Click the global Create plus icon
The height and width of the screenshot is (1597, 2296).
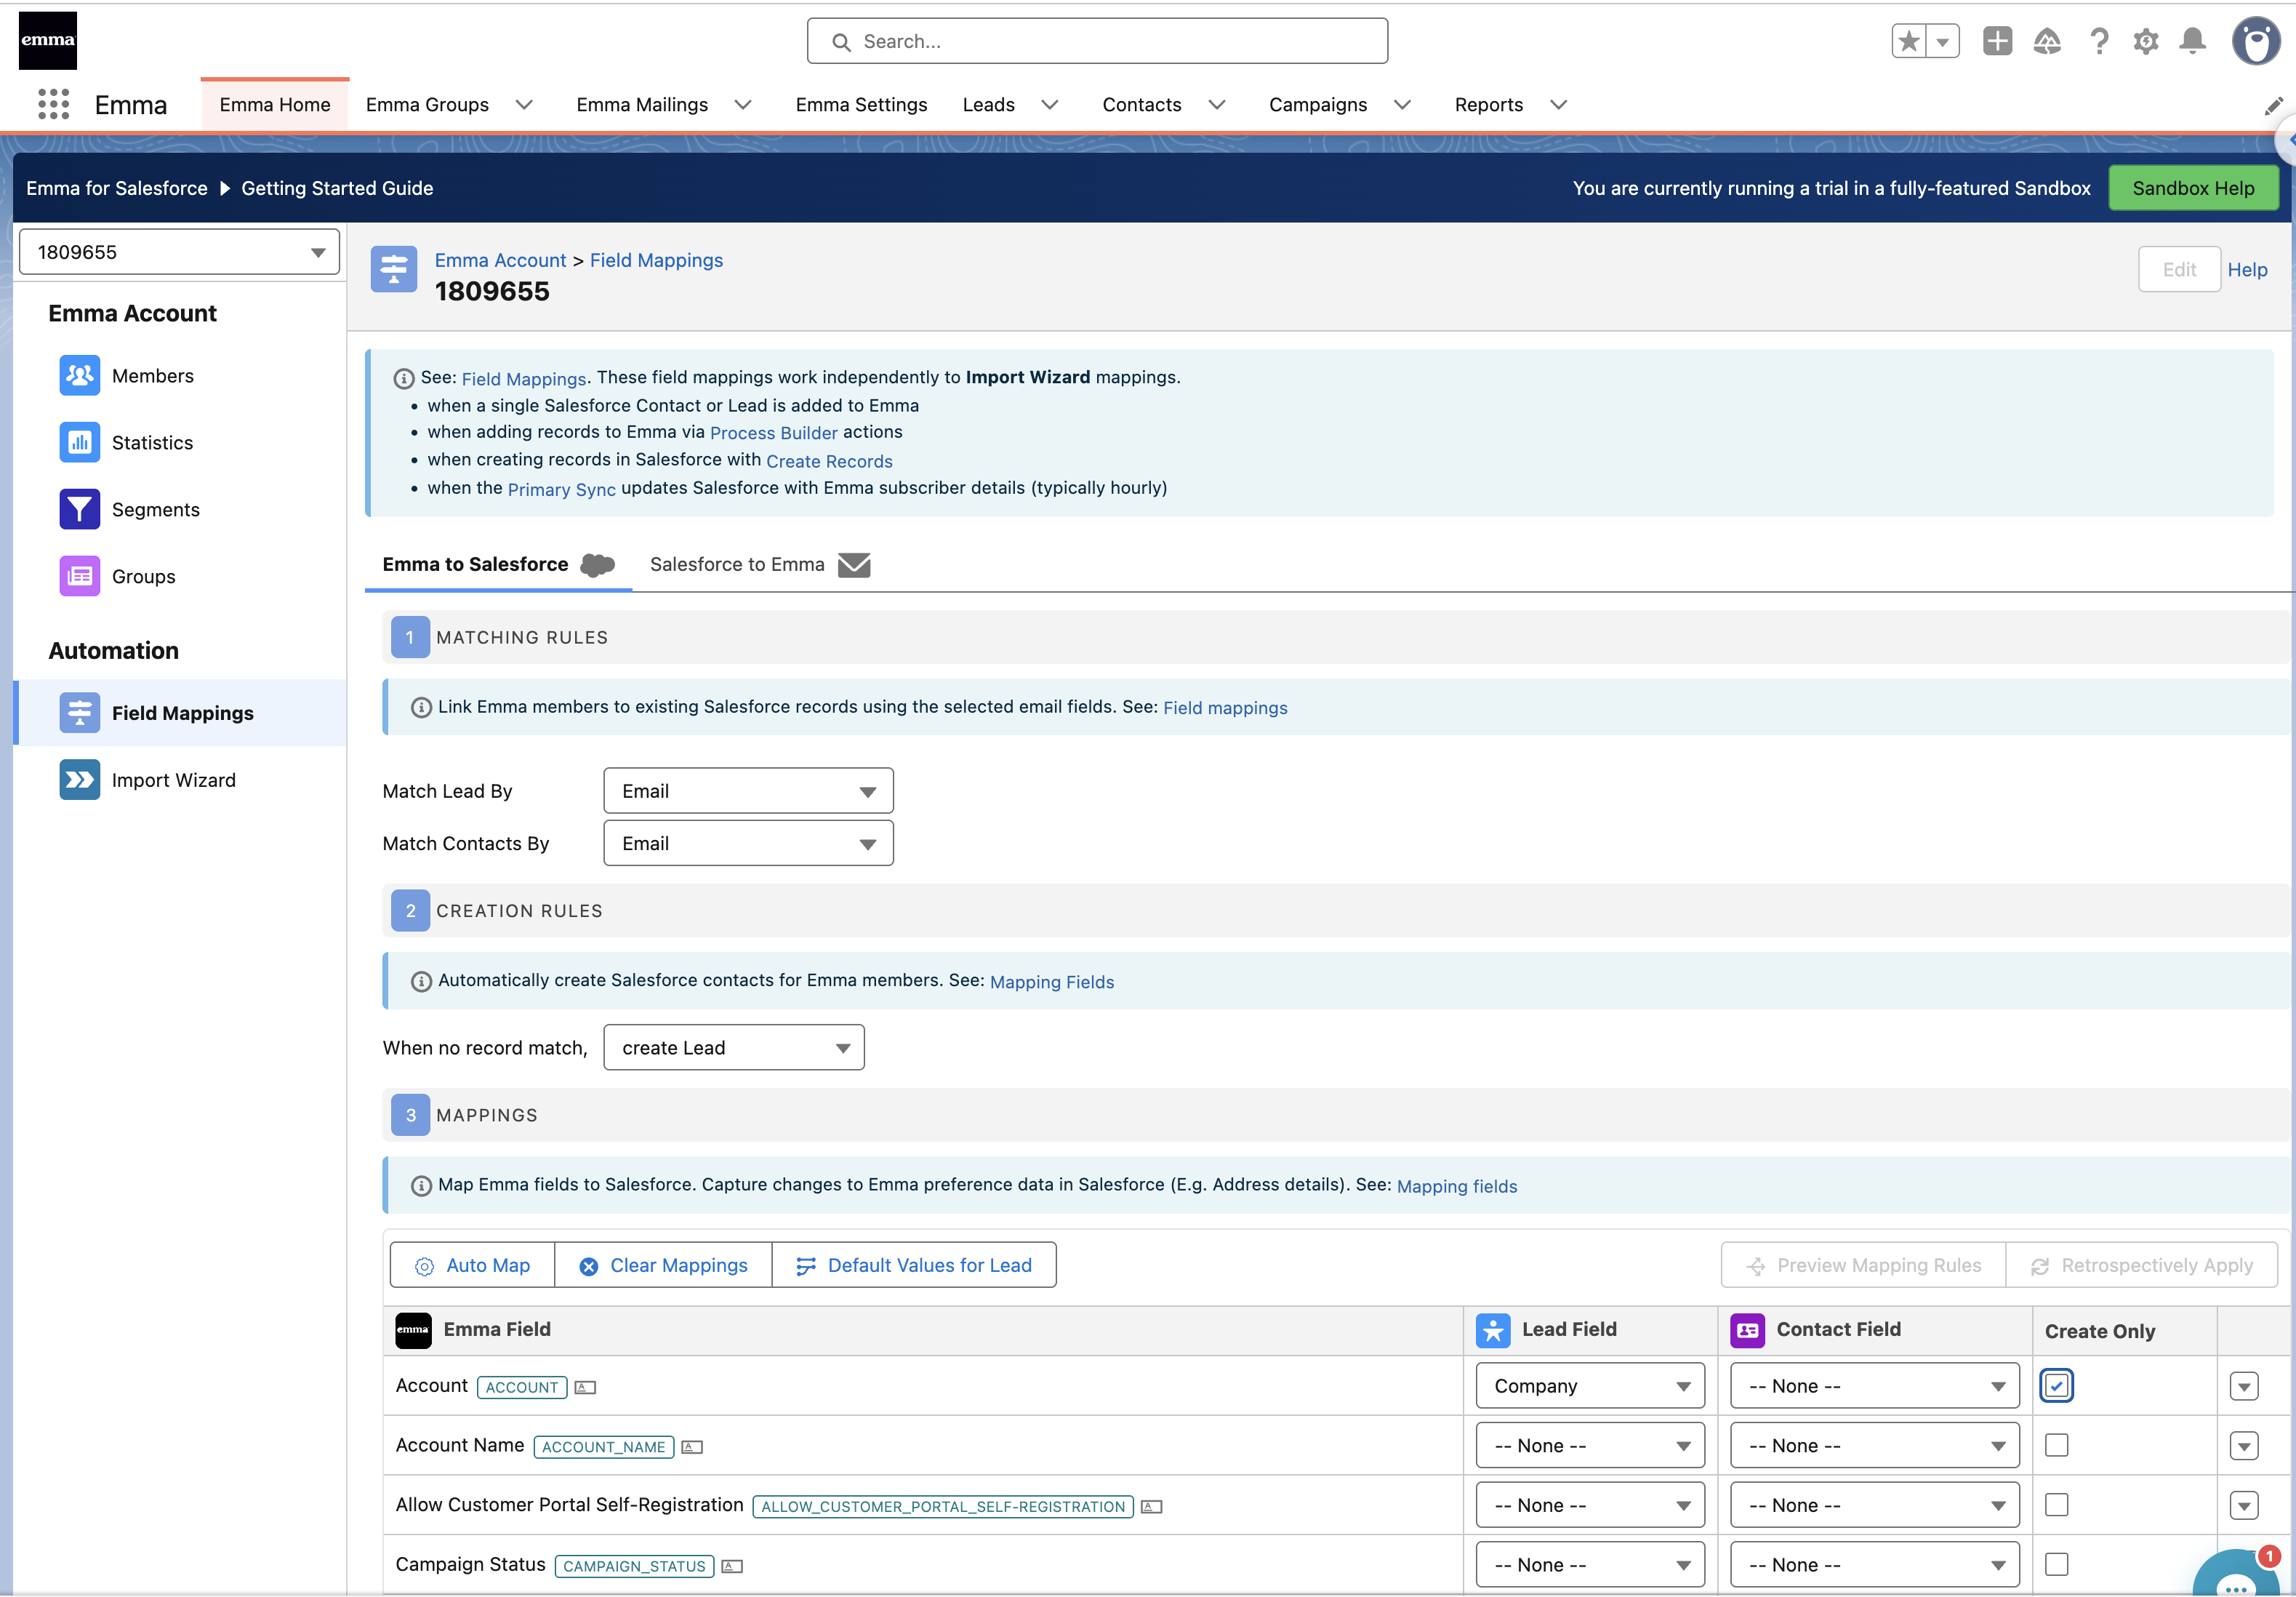1997,41
